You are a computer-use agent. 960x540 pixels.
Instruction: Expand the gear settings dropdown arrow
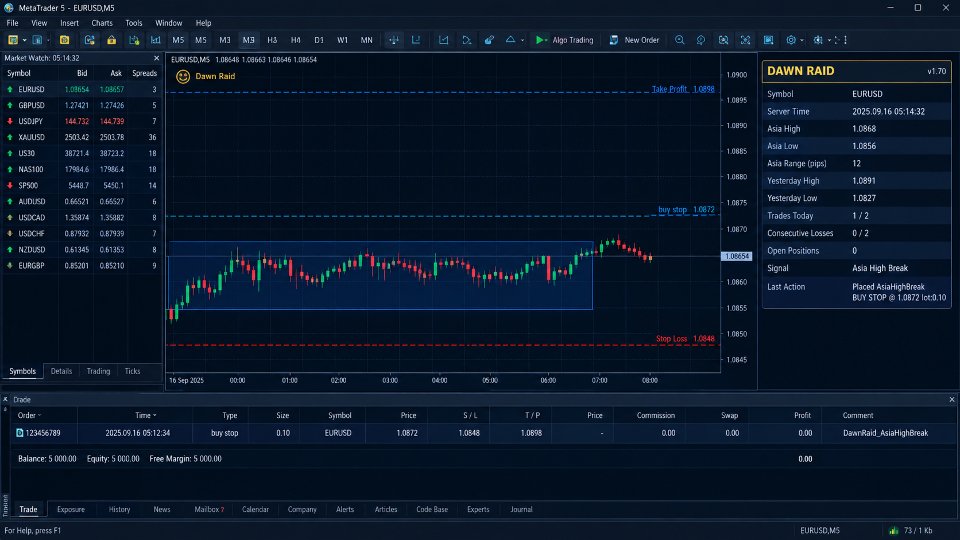pos(802,40)
